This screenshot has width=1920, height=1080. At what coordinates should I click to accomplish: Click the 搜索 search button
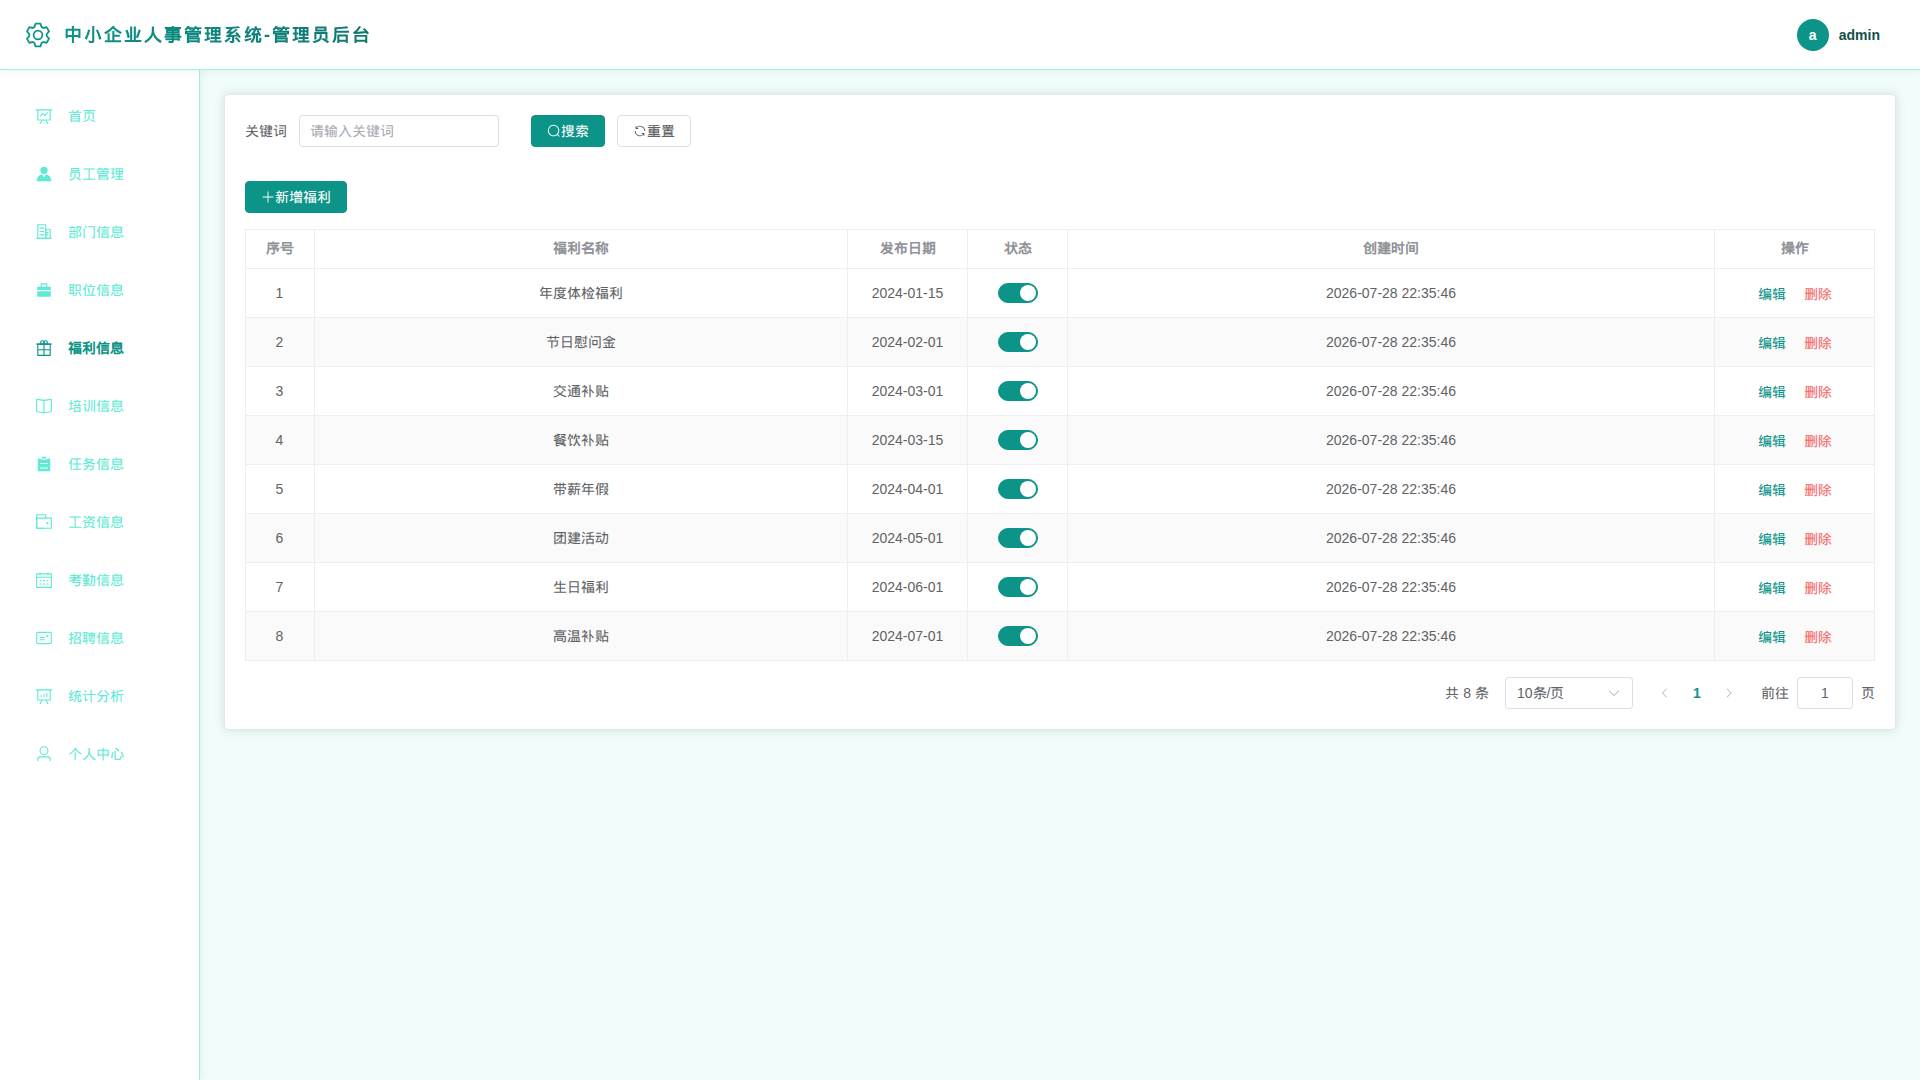point(567,131)
